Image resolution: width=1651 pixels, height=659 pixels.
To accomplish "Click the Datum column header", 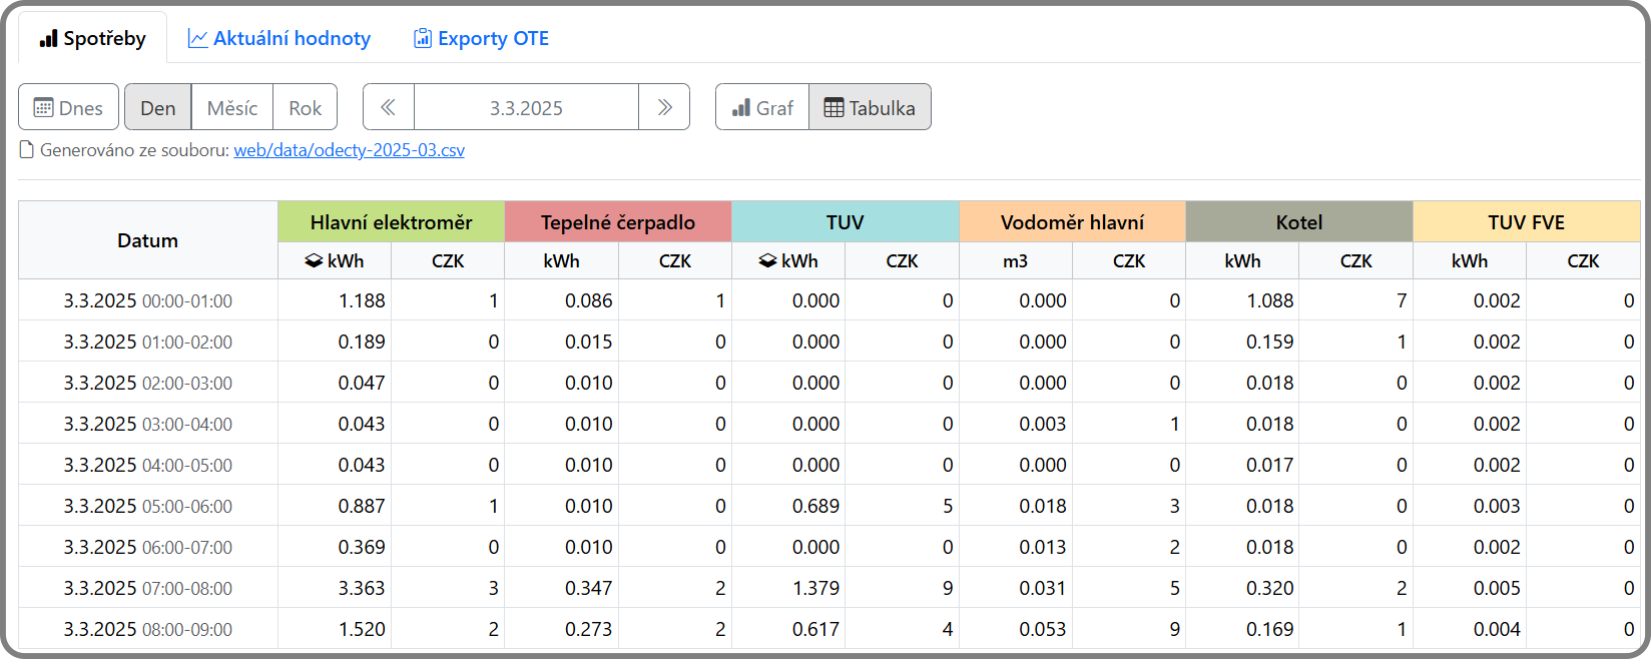I will [x=148, y=240].
